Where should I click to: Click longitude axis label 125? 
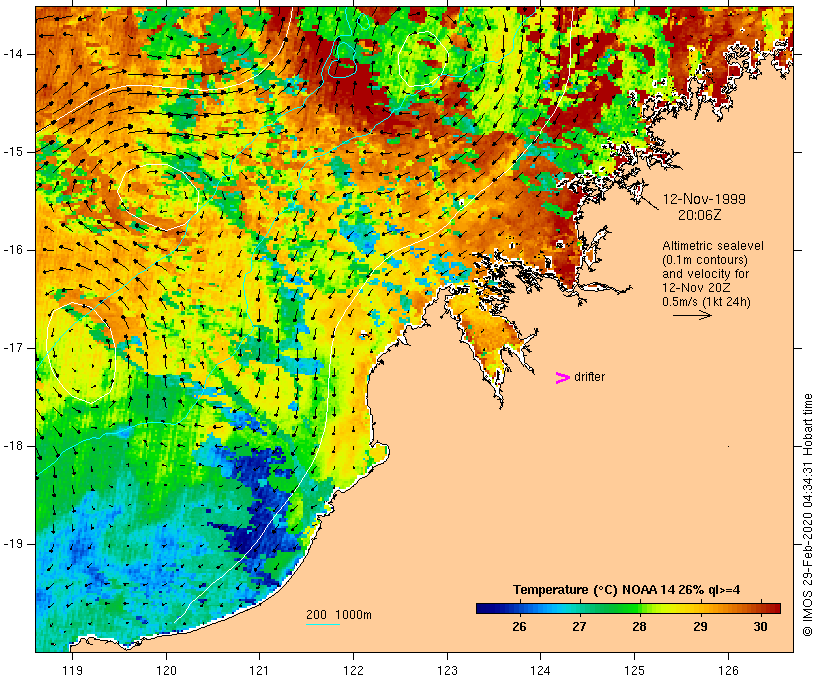click(x=635, y=670)
